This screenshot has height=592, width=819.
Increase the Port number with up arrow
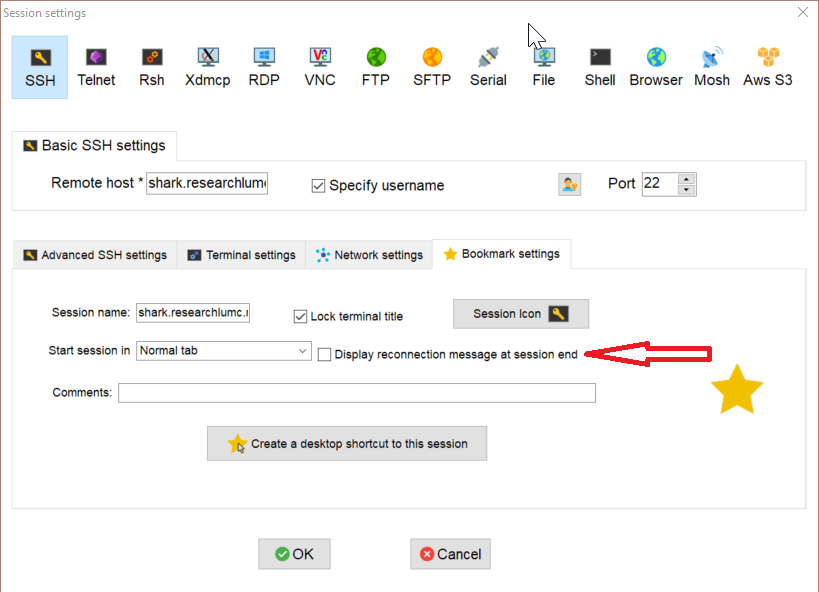point(686,179)
